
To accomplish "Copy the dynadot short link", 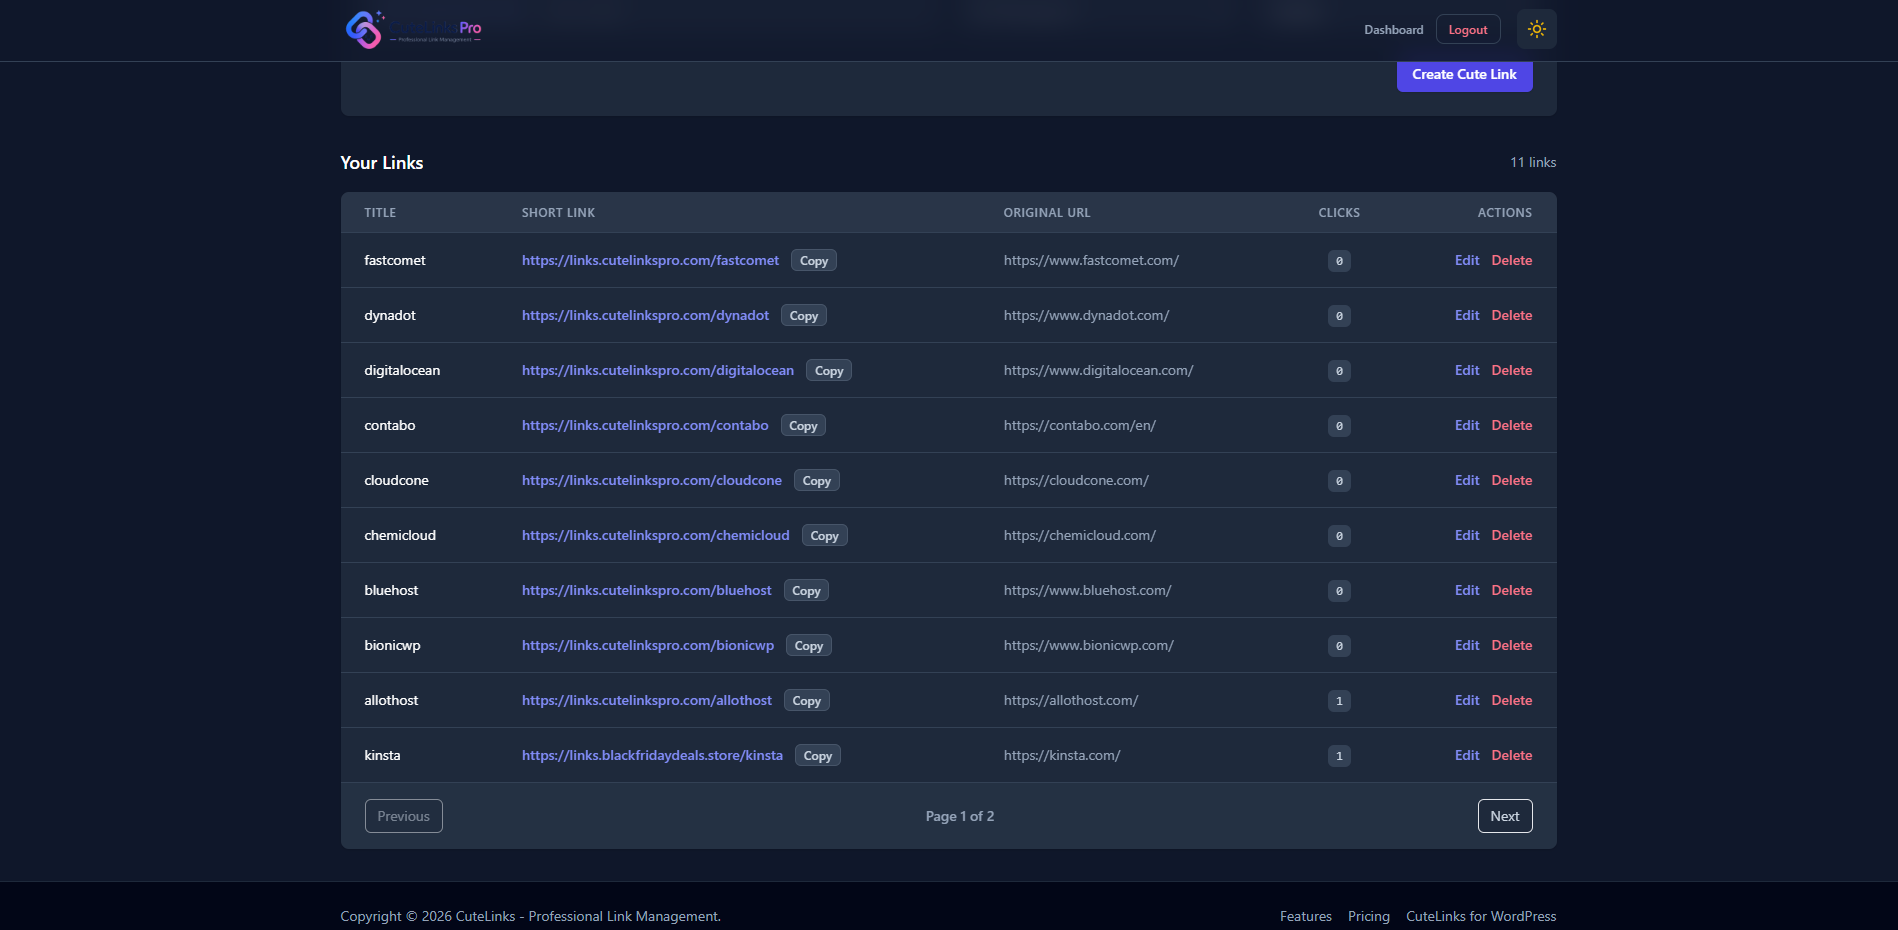I will coord(804,316).
